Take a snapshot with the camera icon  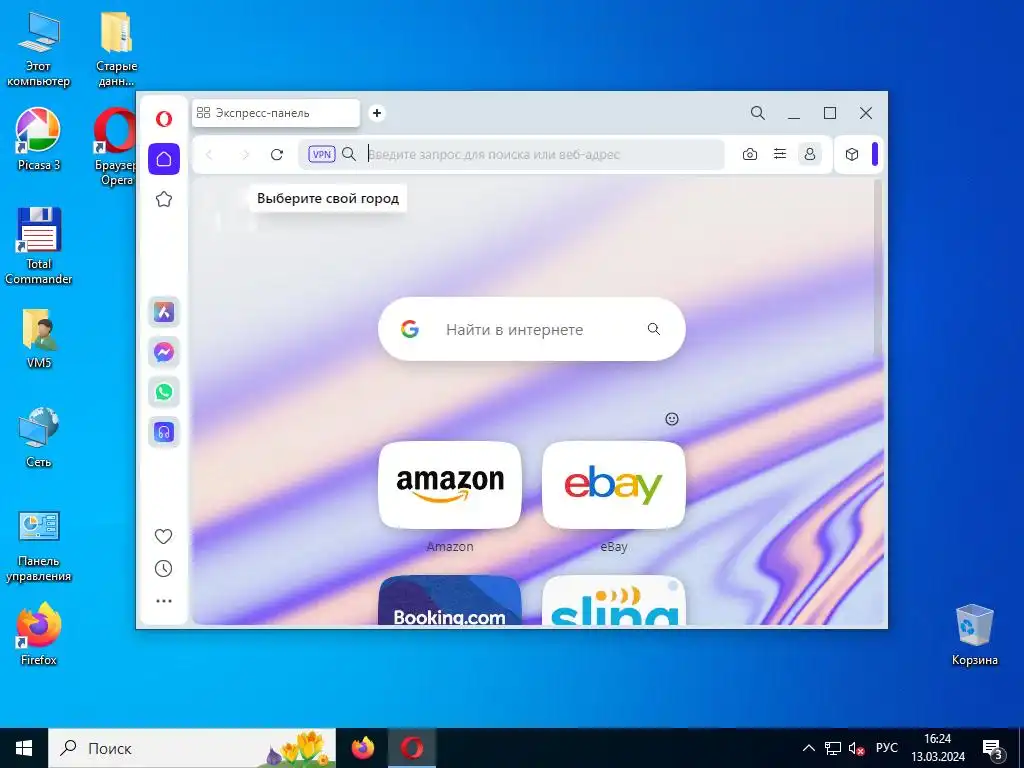pos(750,154)
